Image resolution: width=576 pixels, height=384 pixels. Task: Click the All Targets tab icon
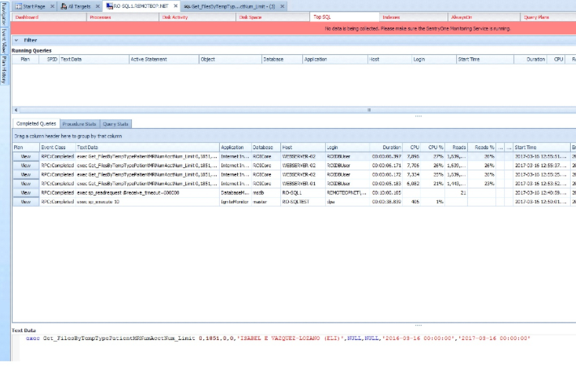click(64, 6)
